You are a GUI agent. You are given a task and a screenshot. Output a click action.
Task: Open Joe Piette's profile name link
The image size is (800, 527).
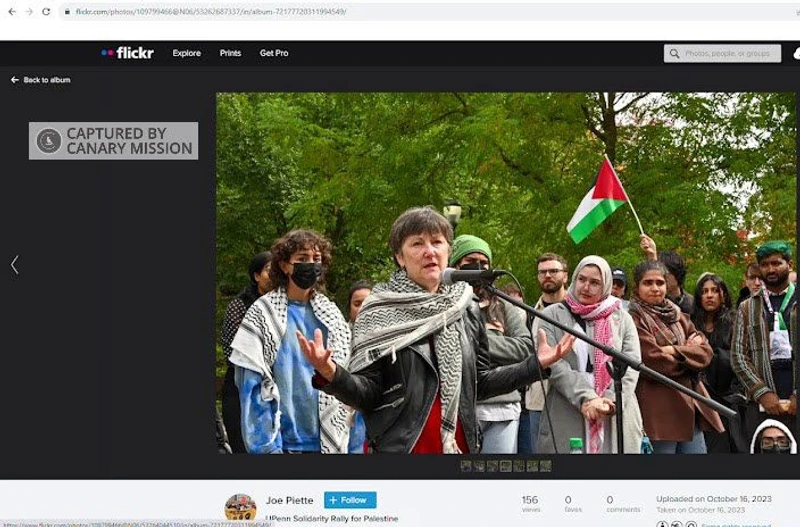pos(289,500)
